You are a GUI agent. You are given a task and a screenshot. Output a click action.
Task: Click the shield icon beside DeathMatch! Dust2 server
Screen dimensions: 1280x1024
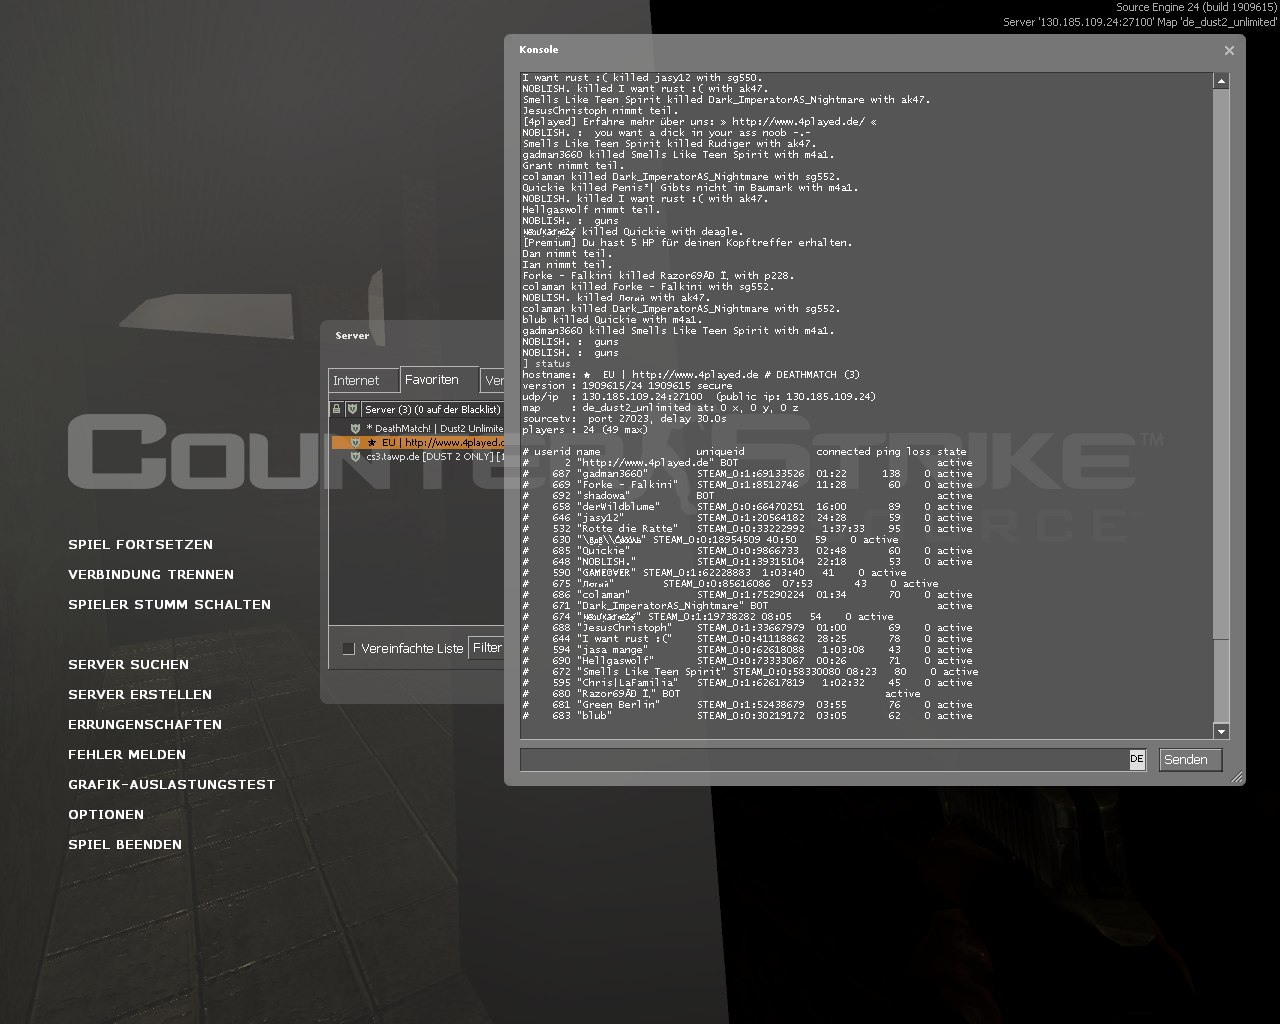pos(355,428)
